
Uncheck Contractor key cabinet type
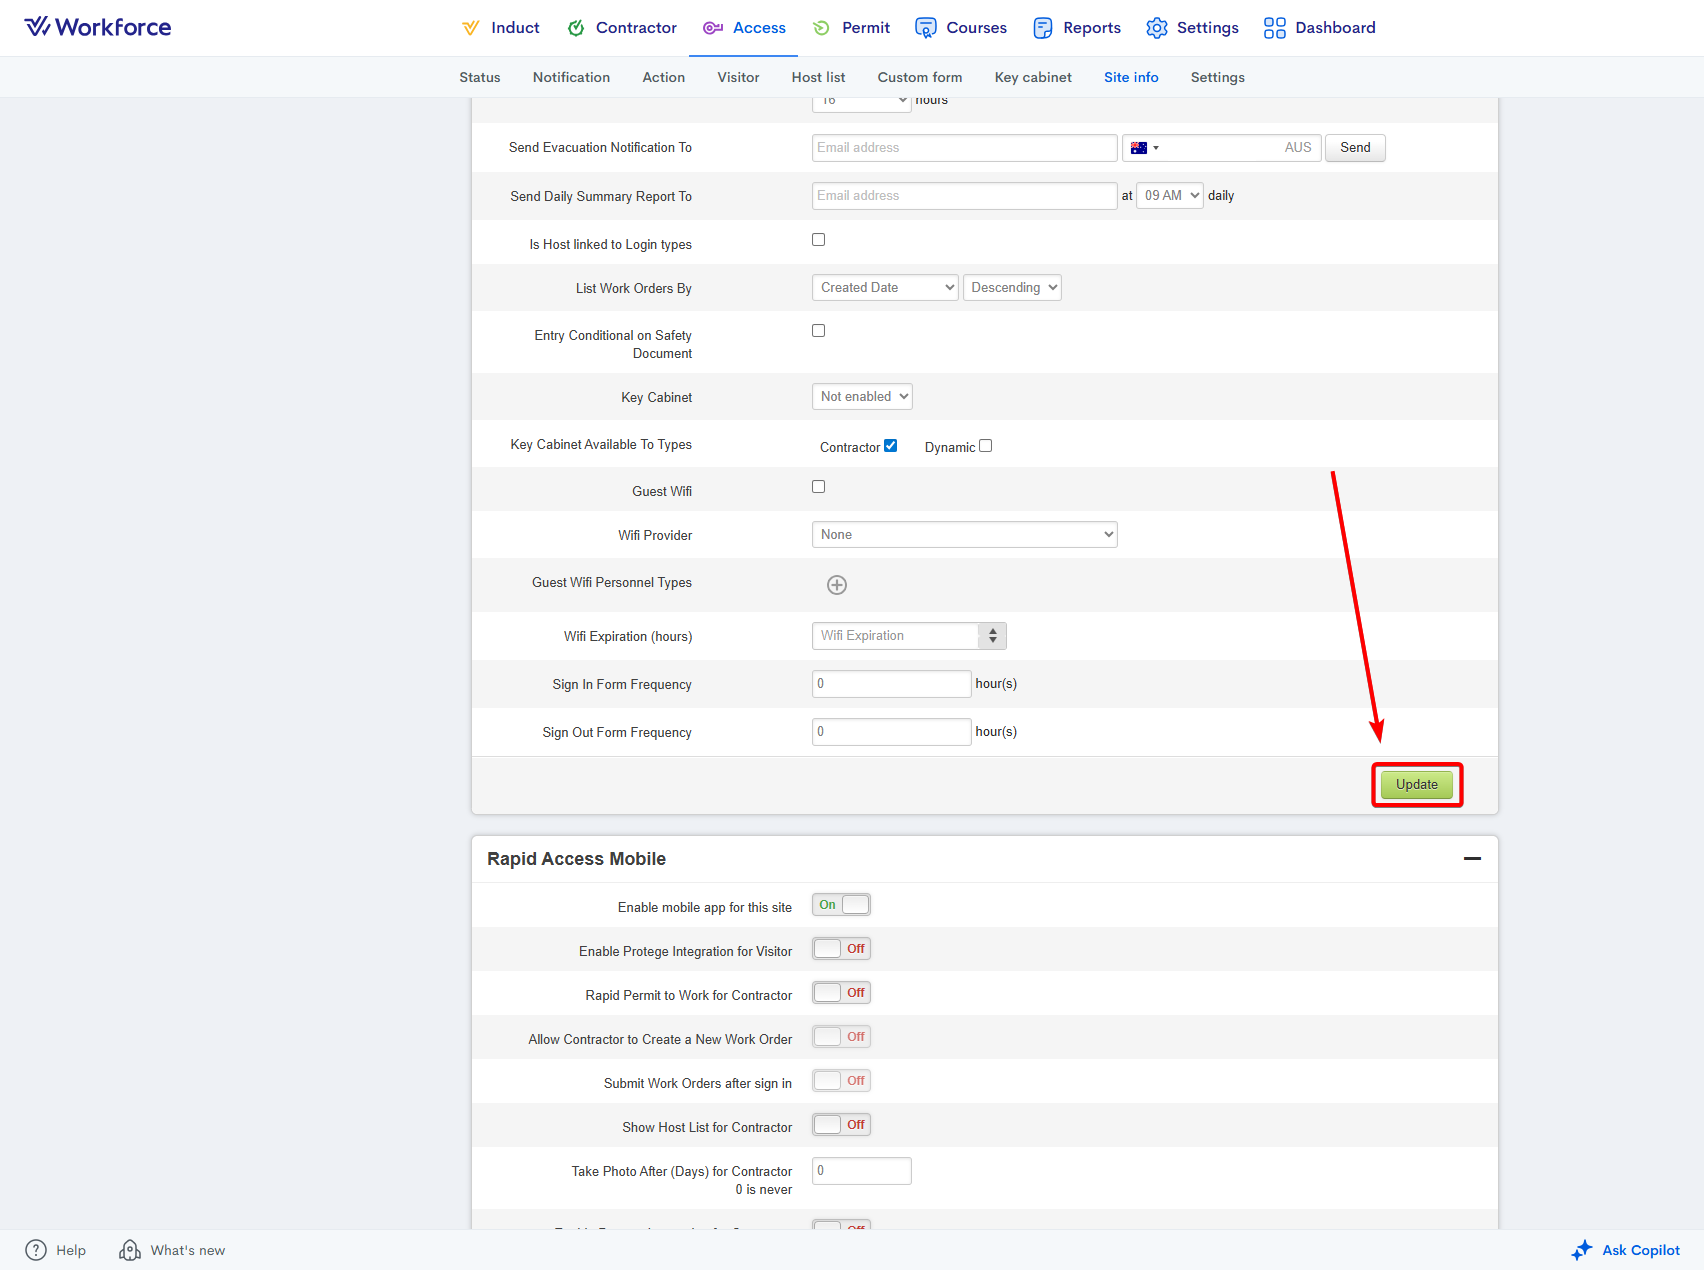point(890,446)
